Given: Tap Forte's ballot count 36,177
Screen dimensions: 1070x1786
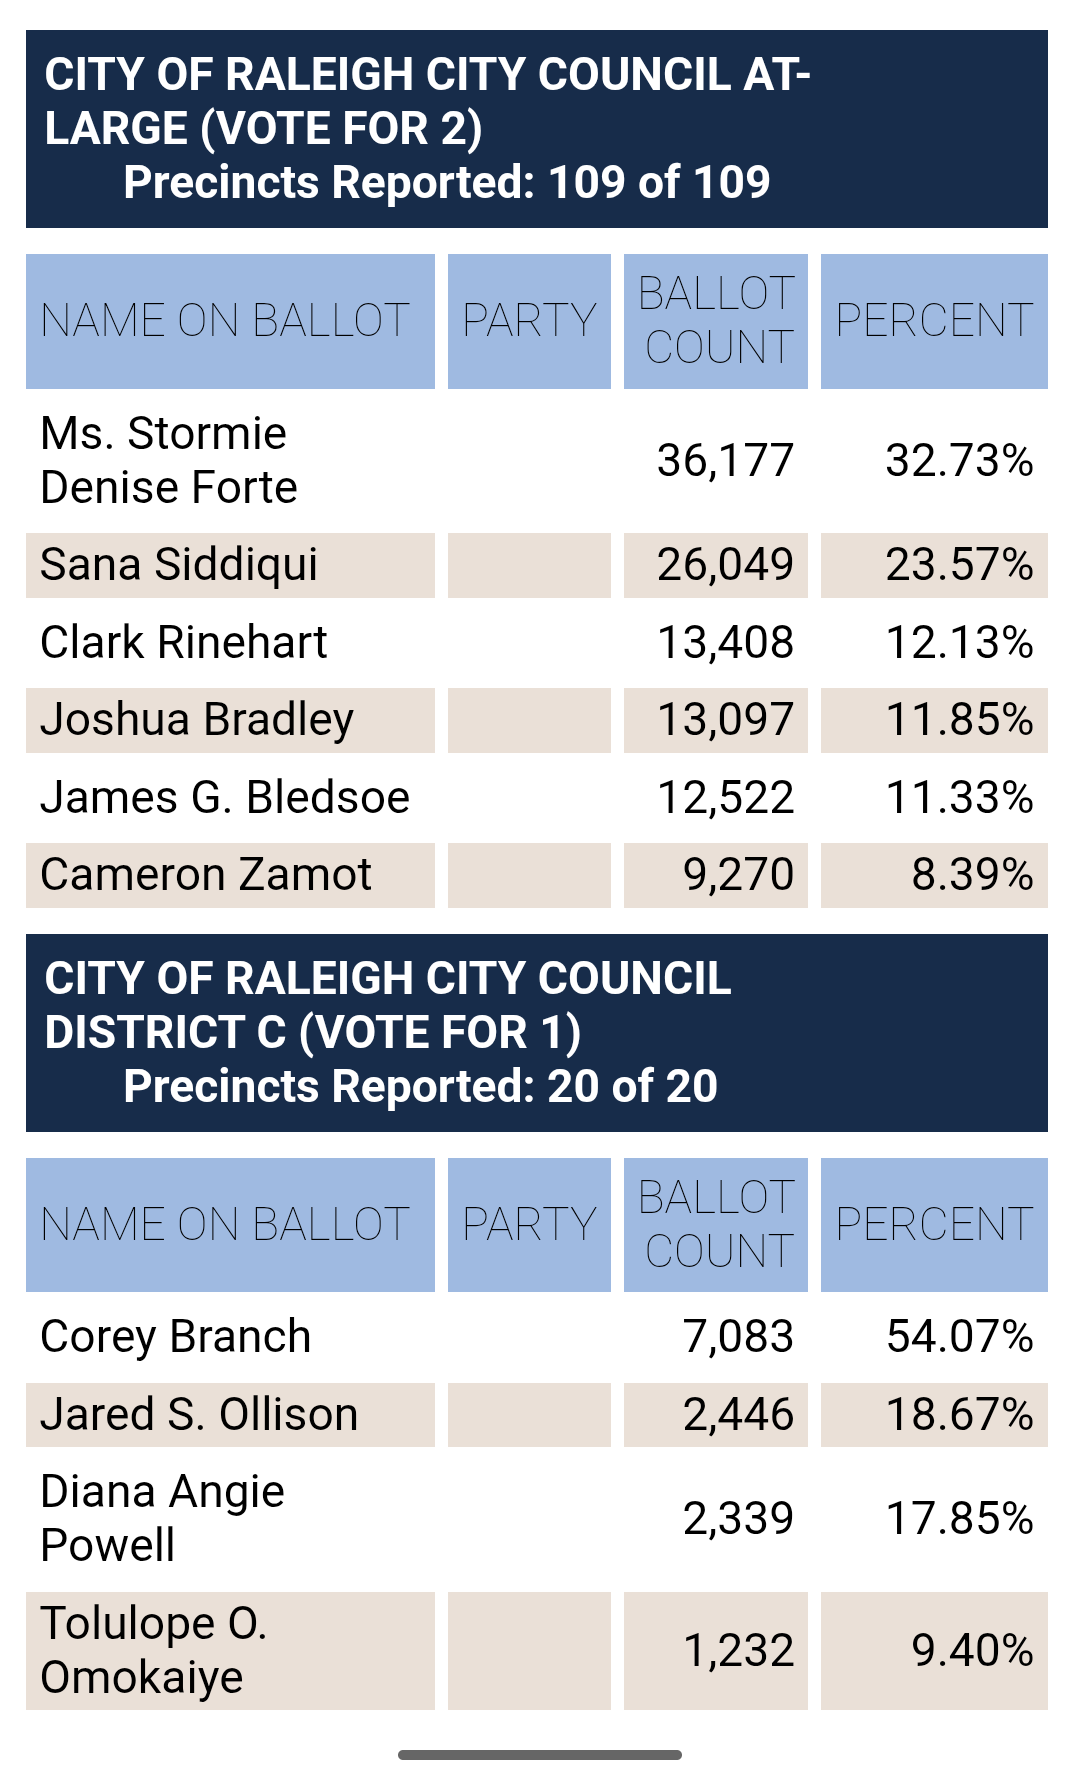Looking at the screenshot, I should (725, 460).
